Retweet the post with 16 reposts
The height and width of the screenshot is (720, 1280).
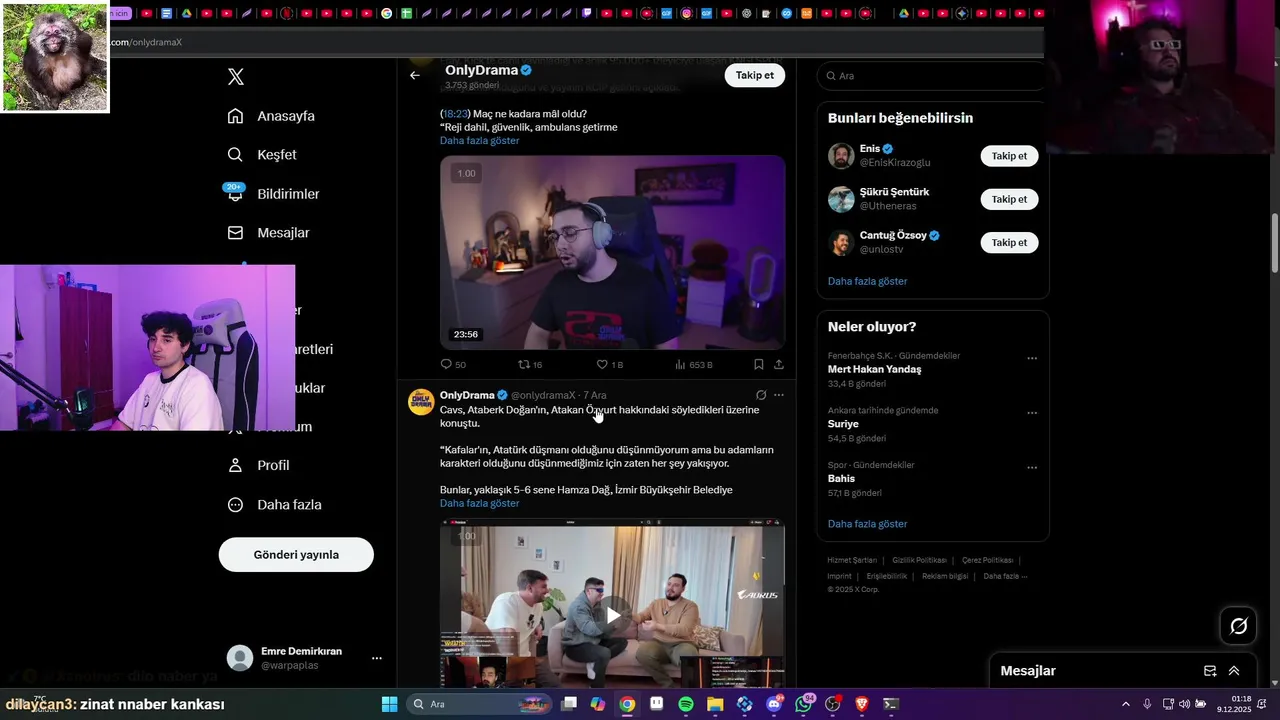[x=530, y=365]
